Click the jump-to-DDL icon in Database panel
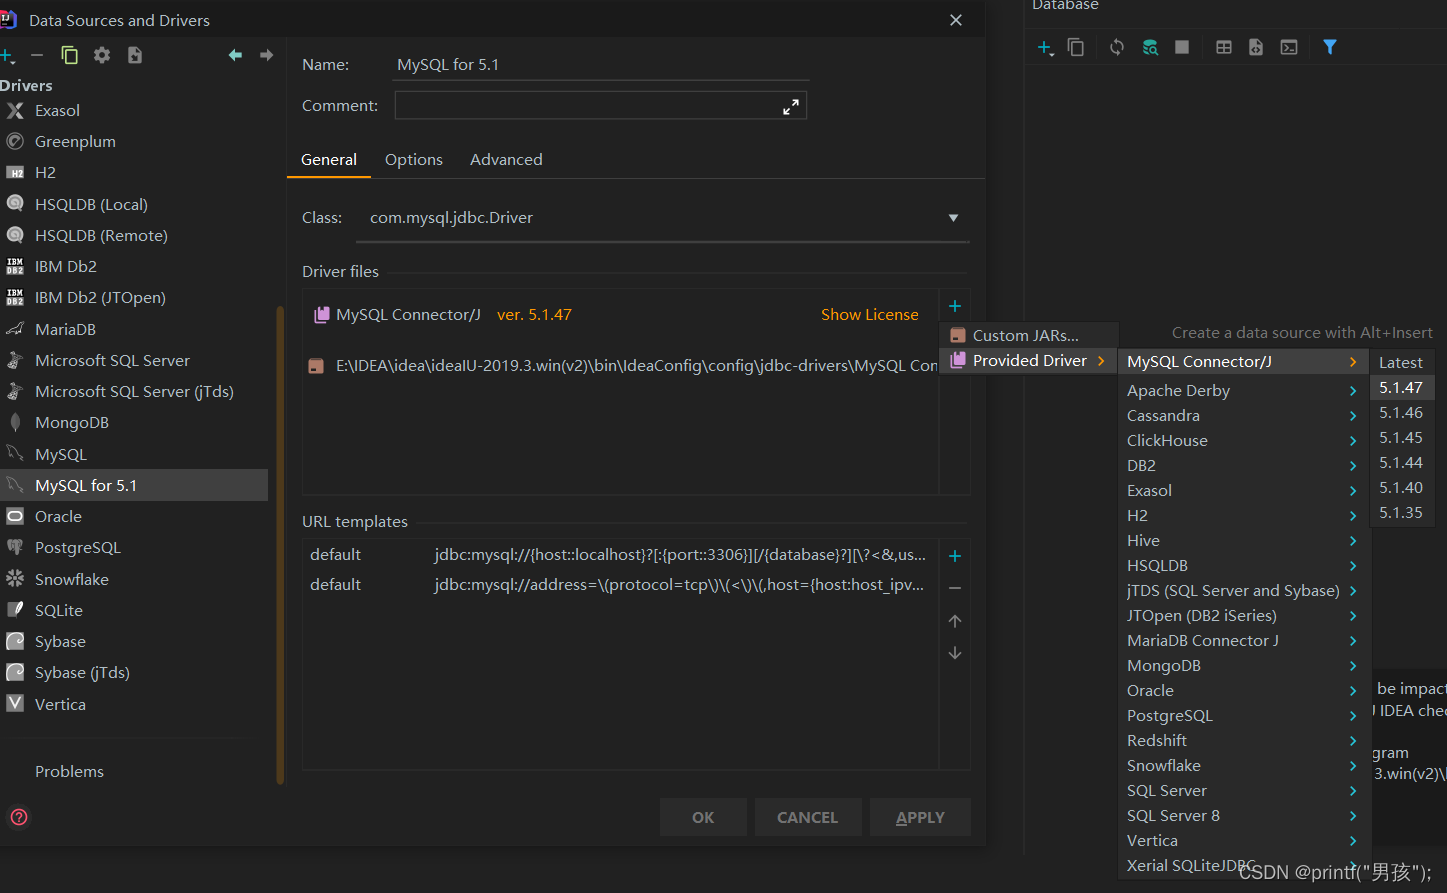Viewport: 1447px width, 893px height. (x=1256, y=47)
